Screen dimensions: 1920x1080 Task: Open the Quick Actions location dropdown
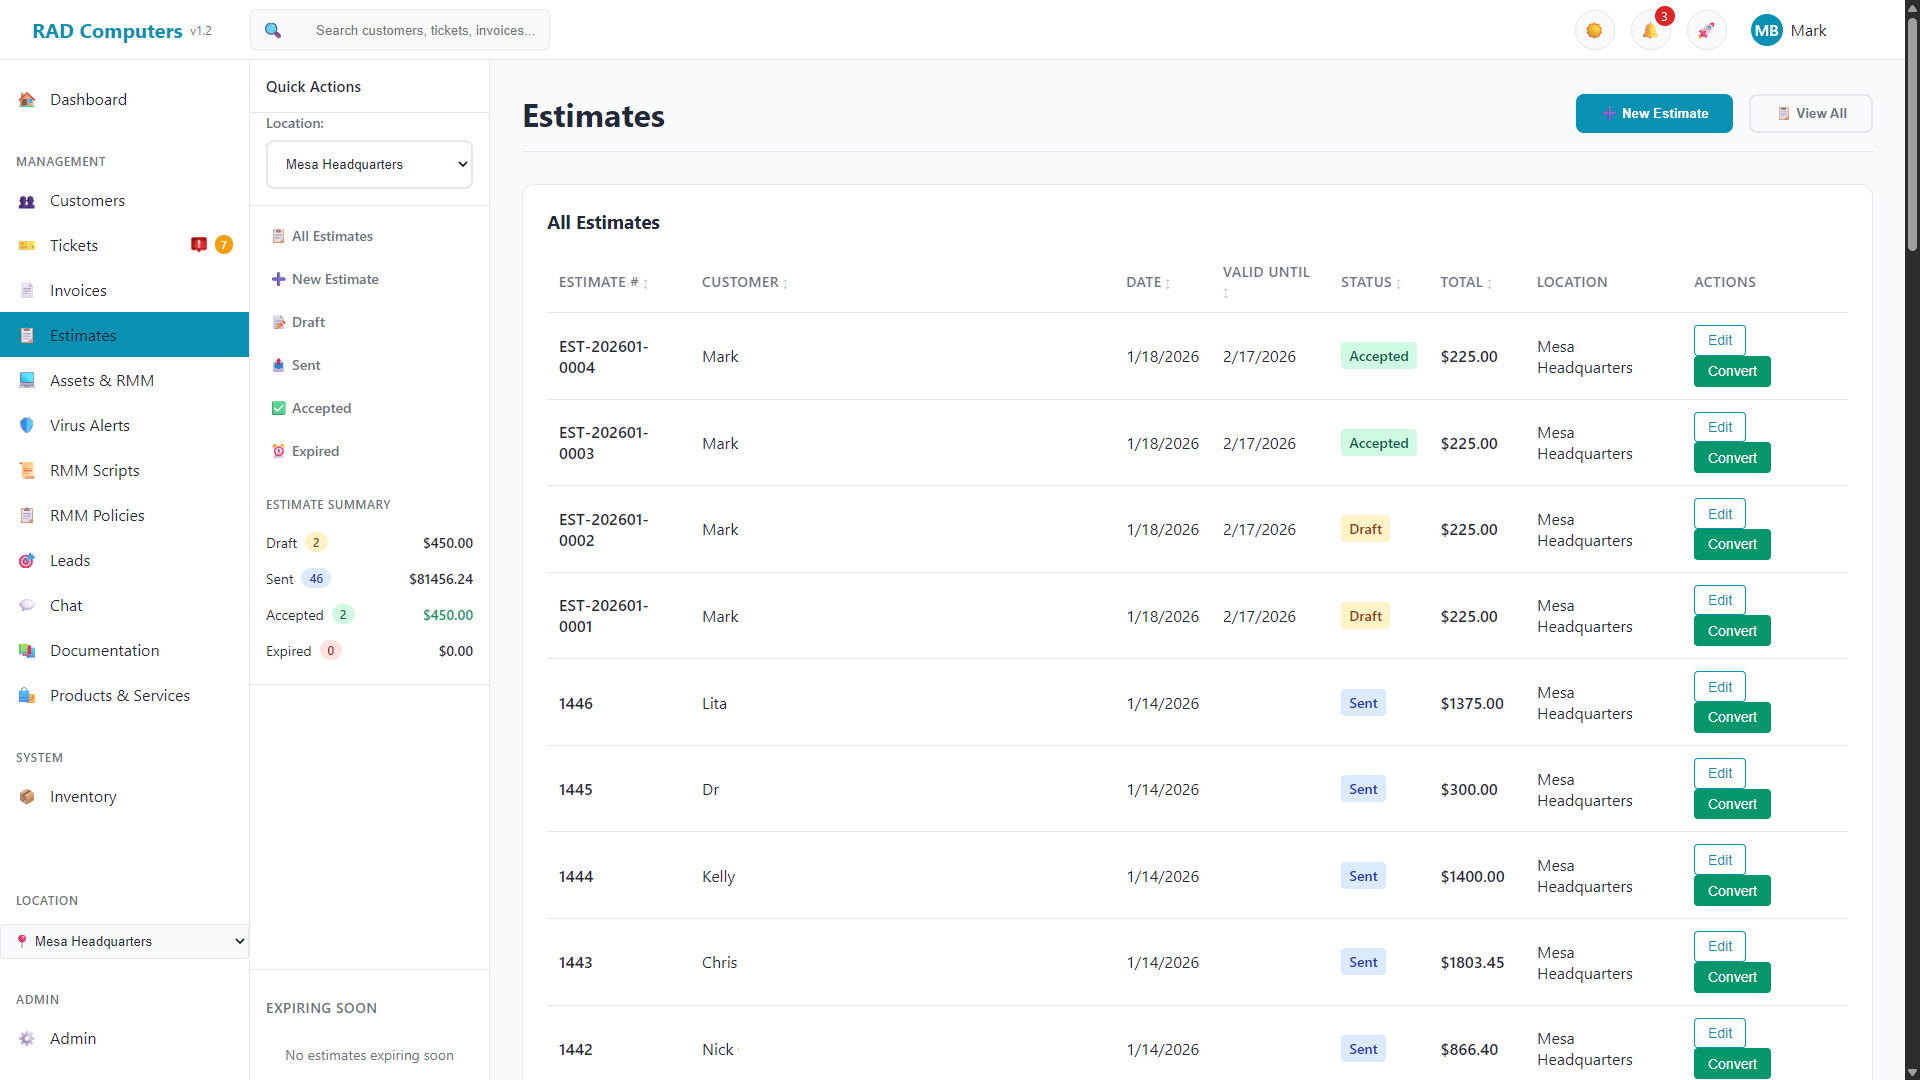tap(369, 164)
